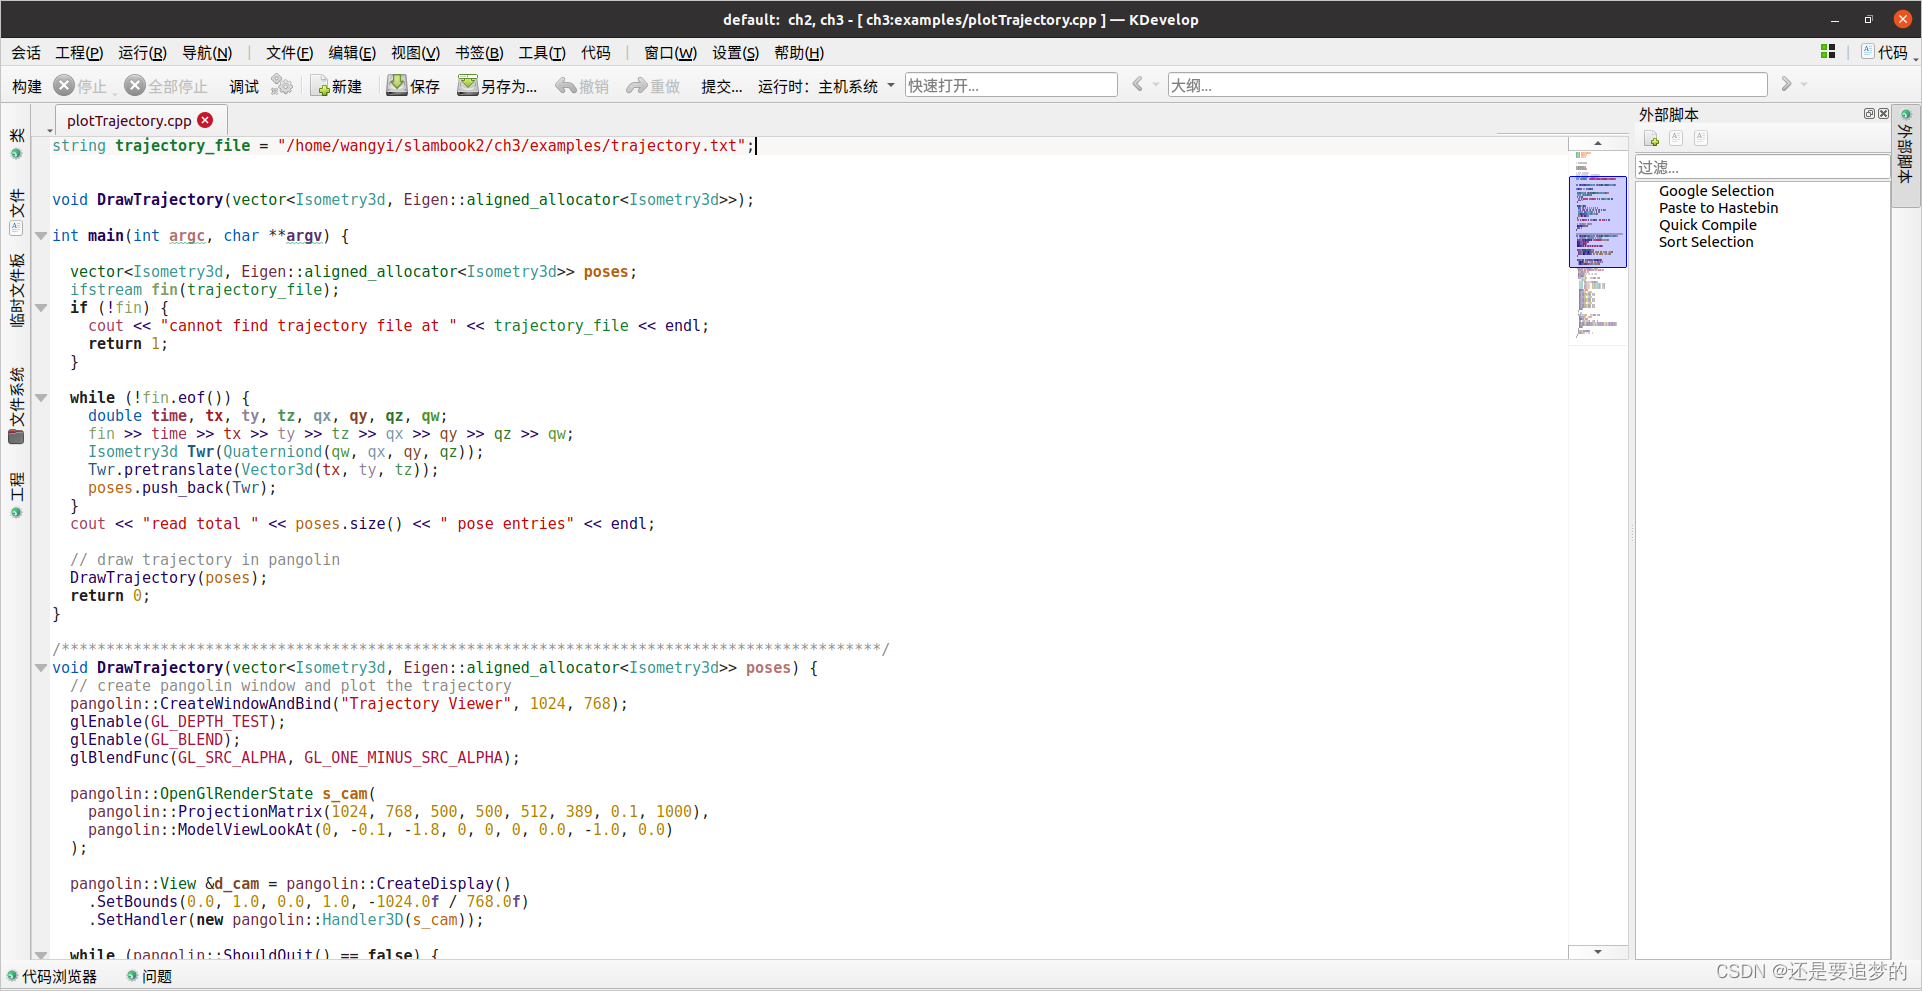Click the 全部停止 (Stop All) toolbar icon

tap(135, 86)
